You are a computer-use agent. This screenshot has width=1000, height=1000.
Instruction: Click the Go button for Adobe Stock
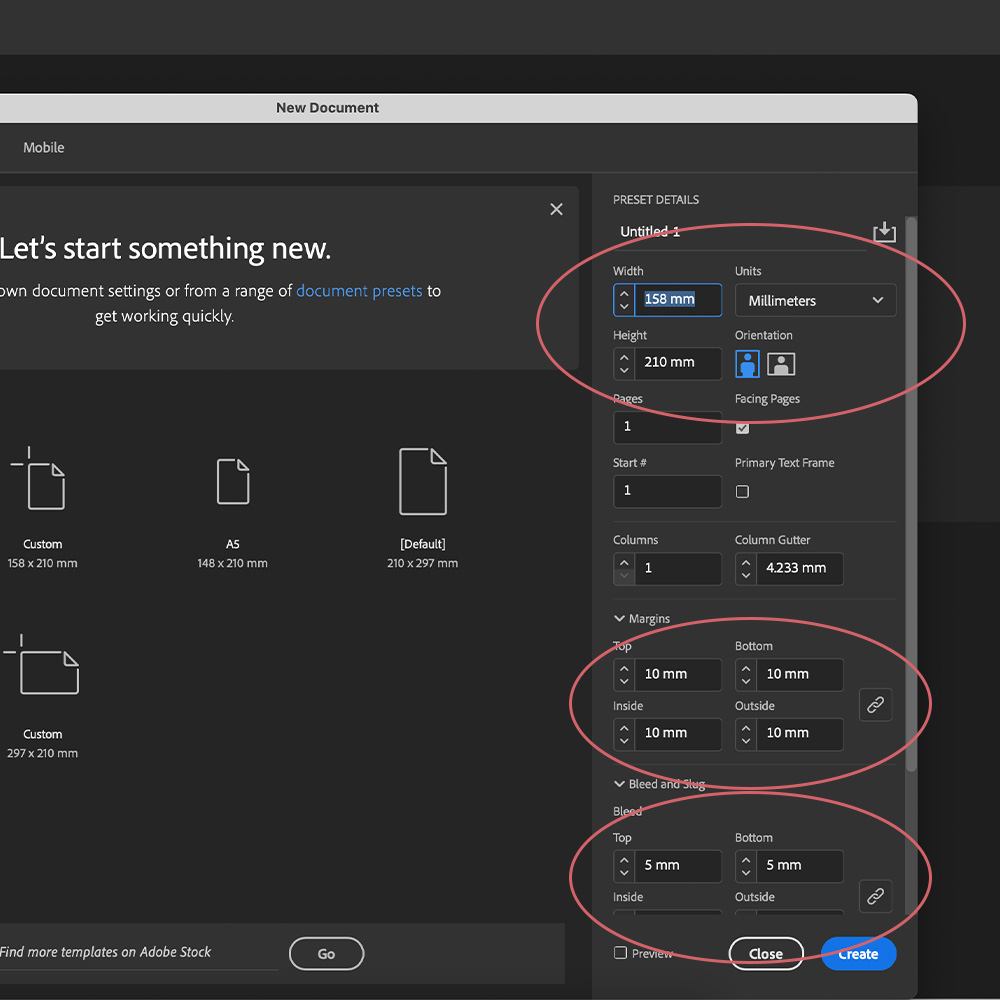[327, 953]
